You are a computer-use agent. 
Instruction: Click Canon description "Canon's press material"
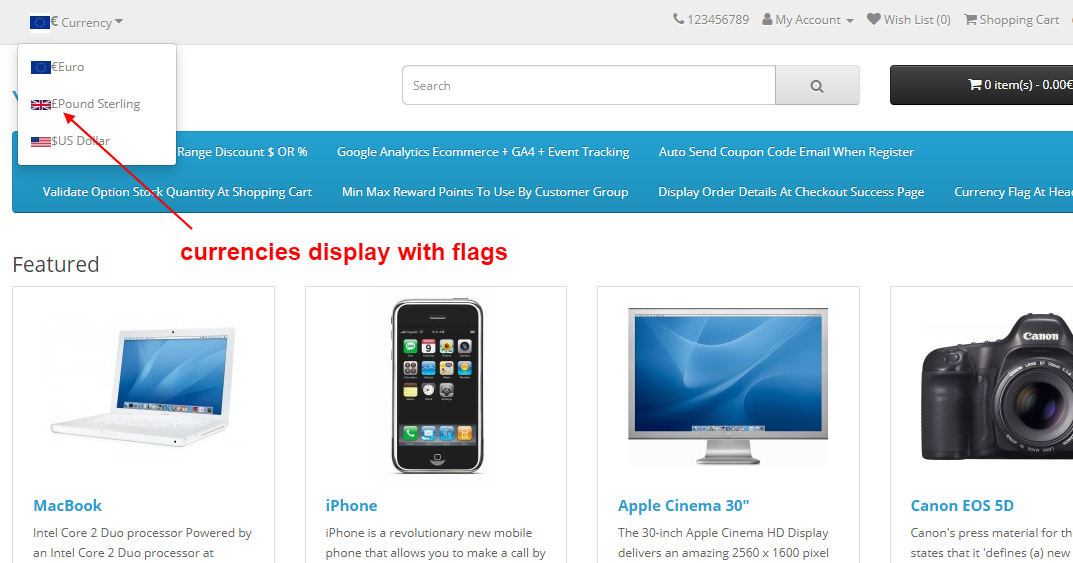[x=992, y=542]
